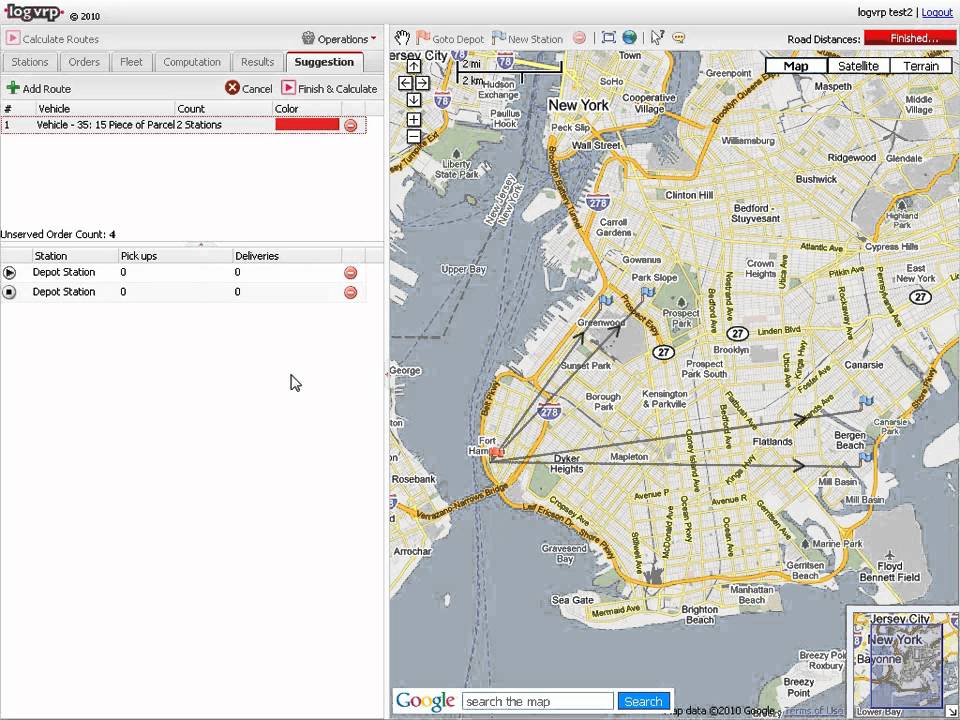
Task: Select the hand pan tool
Action: click(x=402, y=38)
